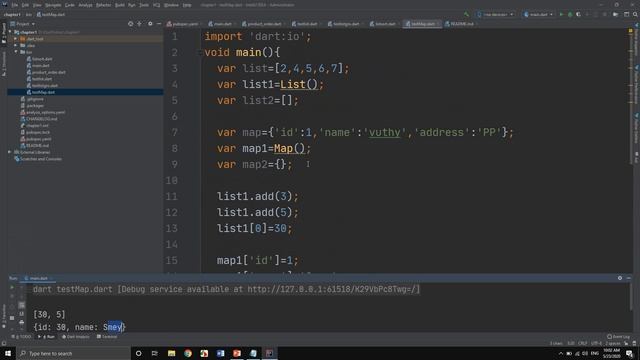Open the Dart Analysis tool window
640x360 pixels.
pos(75,337)
